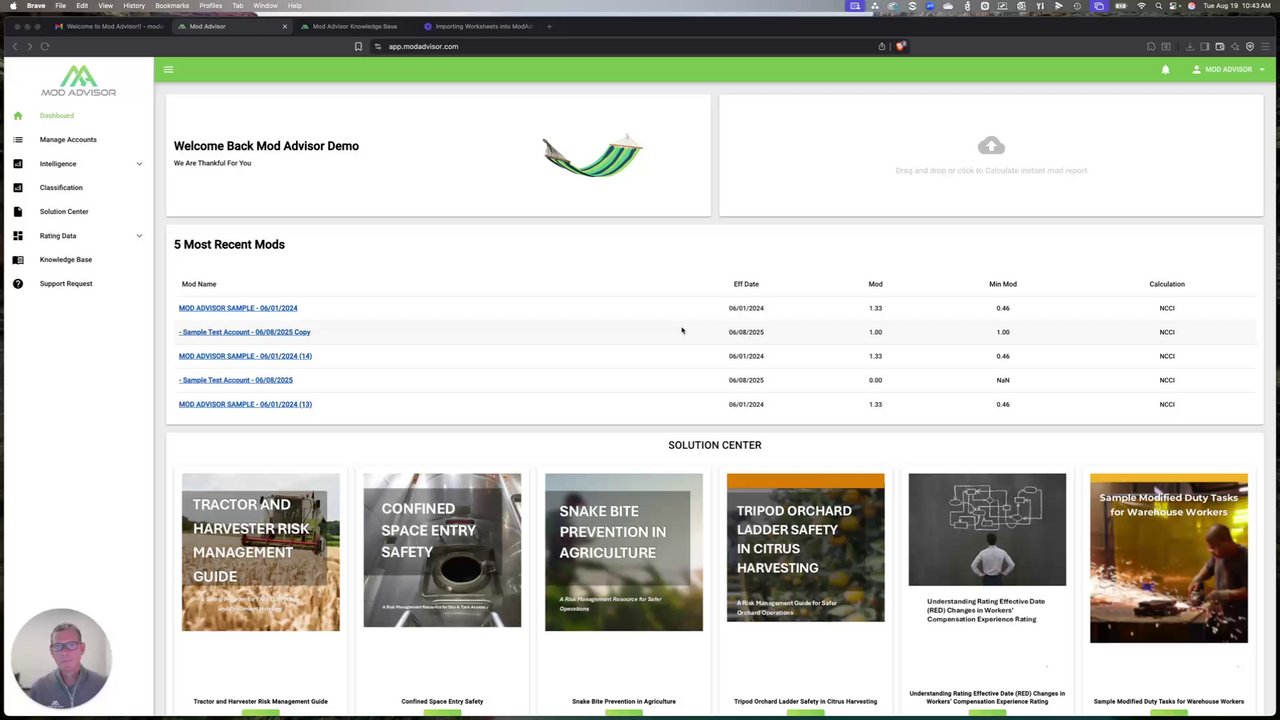Open the browser extensions puzzle icon
Image resolution: width=1280 pixels, height=720 pixels.
click(1151, 46)
